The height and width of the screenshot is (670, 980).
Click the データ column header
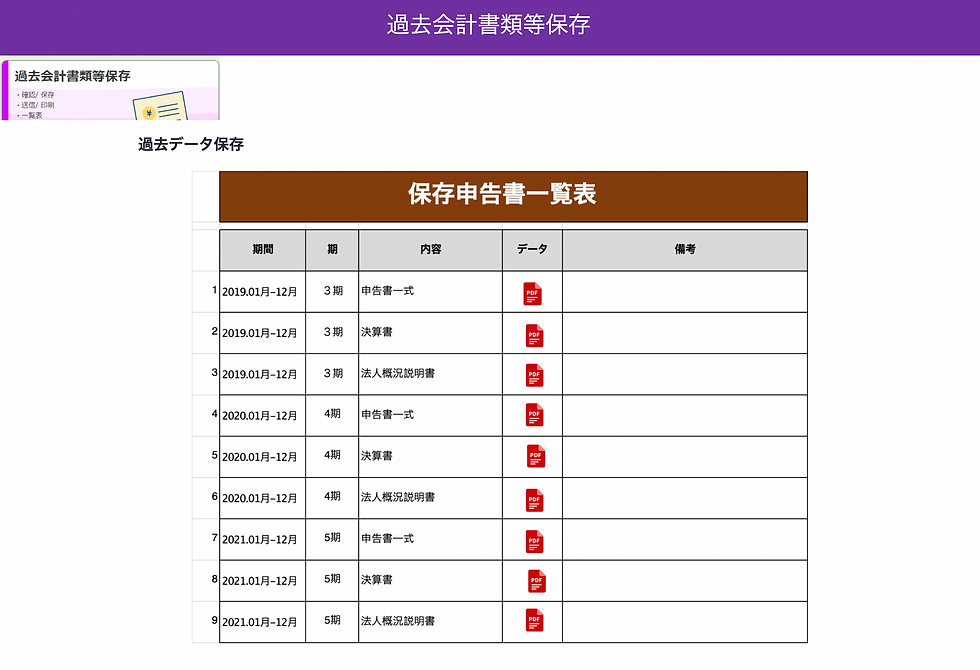pos(532,250)
